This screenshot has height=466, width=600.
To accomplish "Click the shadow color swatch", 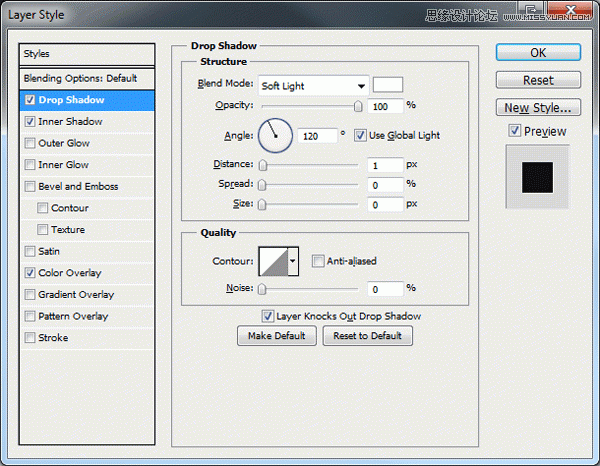I will point(388,85).
